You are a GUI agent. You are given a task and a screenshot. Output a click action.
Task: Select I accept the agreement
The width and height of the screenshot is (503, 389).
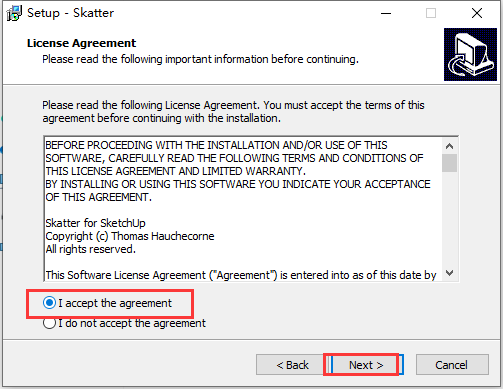point(107,303)
